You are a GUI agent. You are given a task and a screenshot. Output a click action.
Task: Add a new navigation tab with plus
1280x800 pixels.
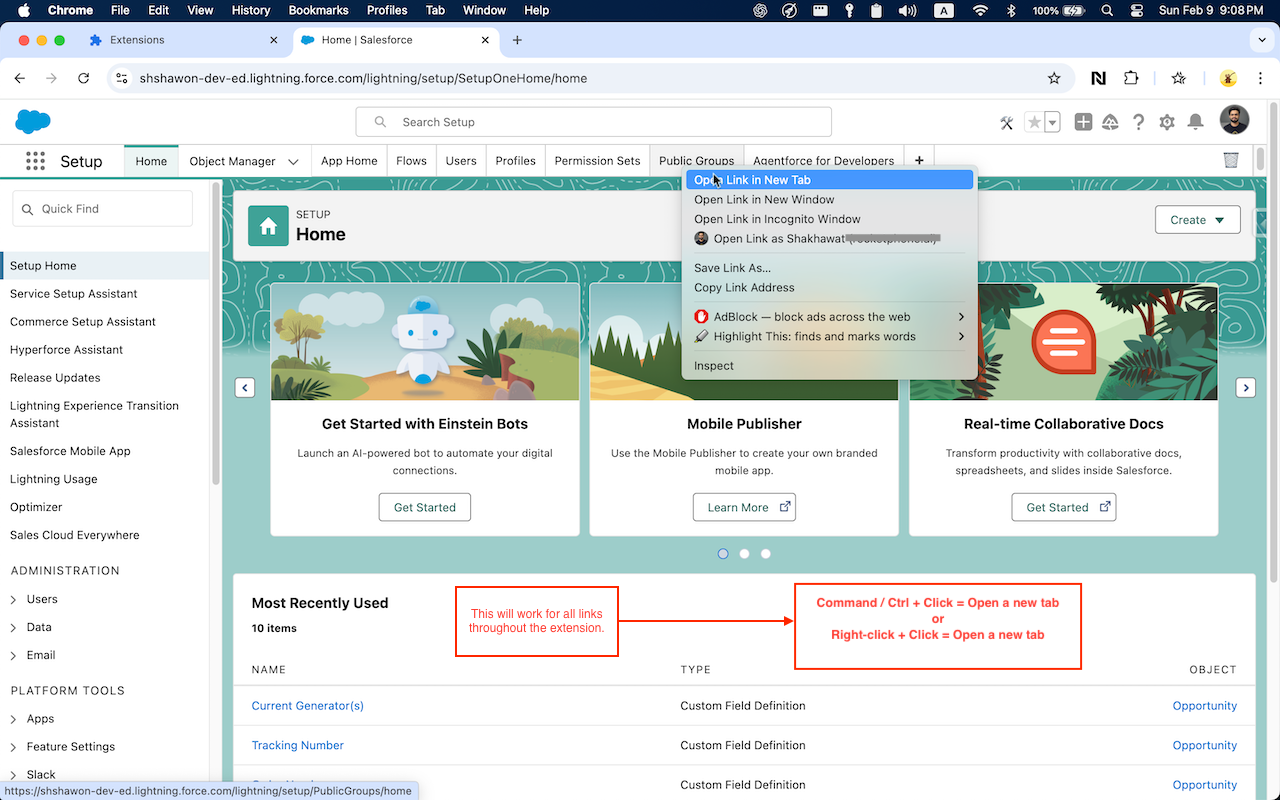tap(919, 160)
